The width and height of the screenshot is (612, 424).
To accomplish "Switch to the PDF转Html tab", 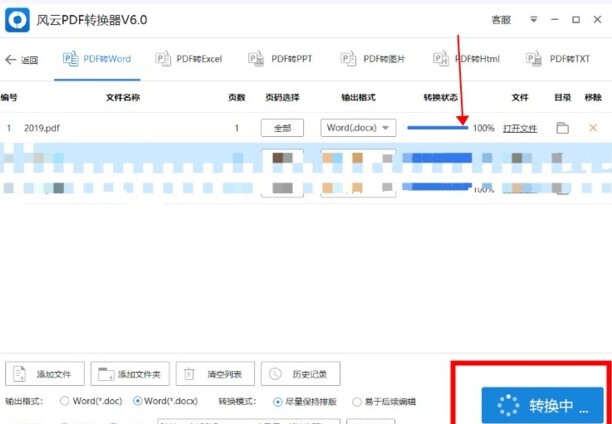I will point(466,59).
